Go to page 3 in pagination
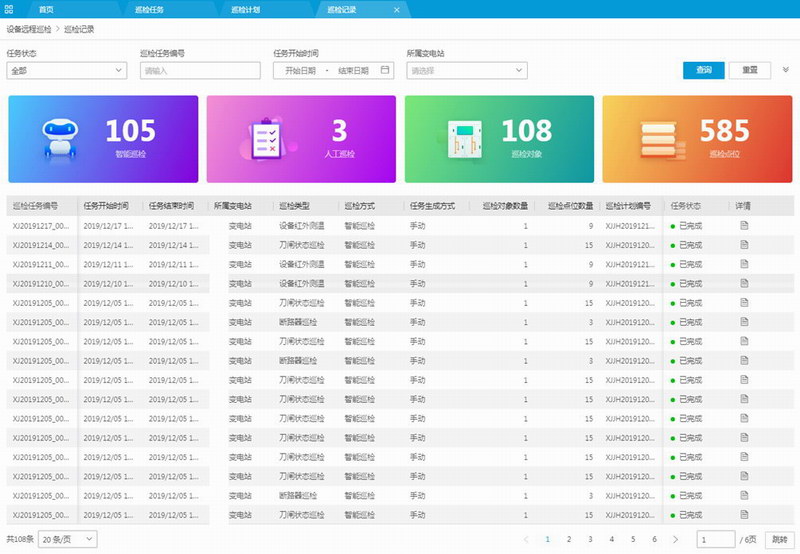Image resolution: width=800 pixels, height=554 pixels. [x=590, y=539]
